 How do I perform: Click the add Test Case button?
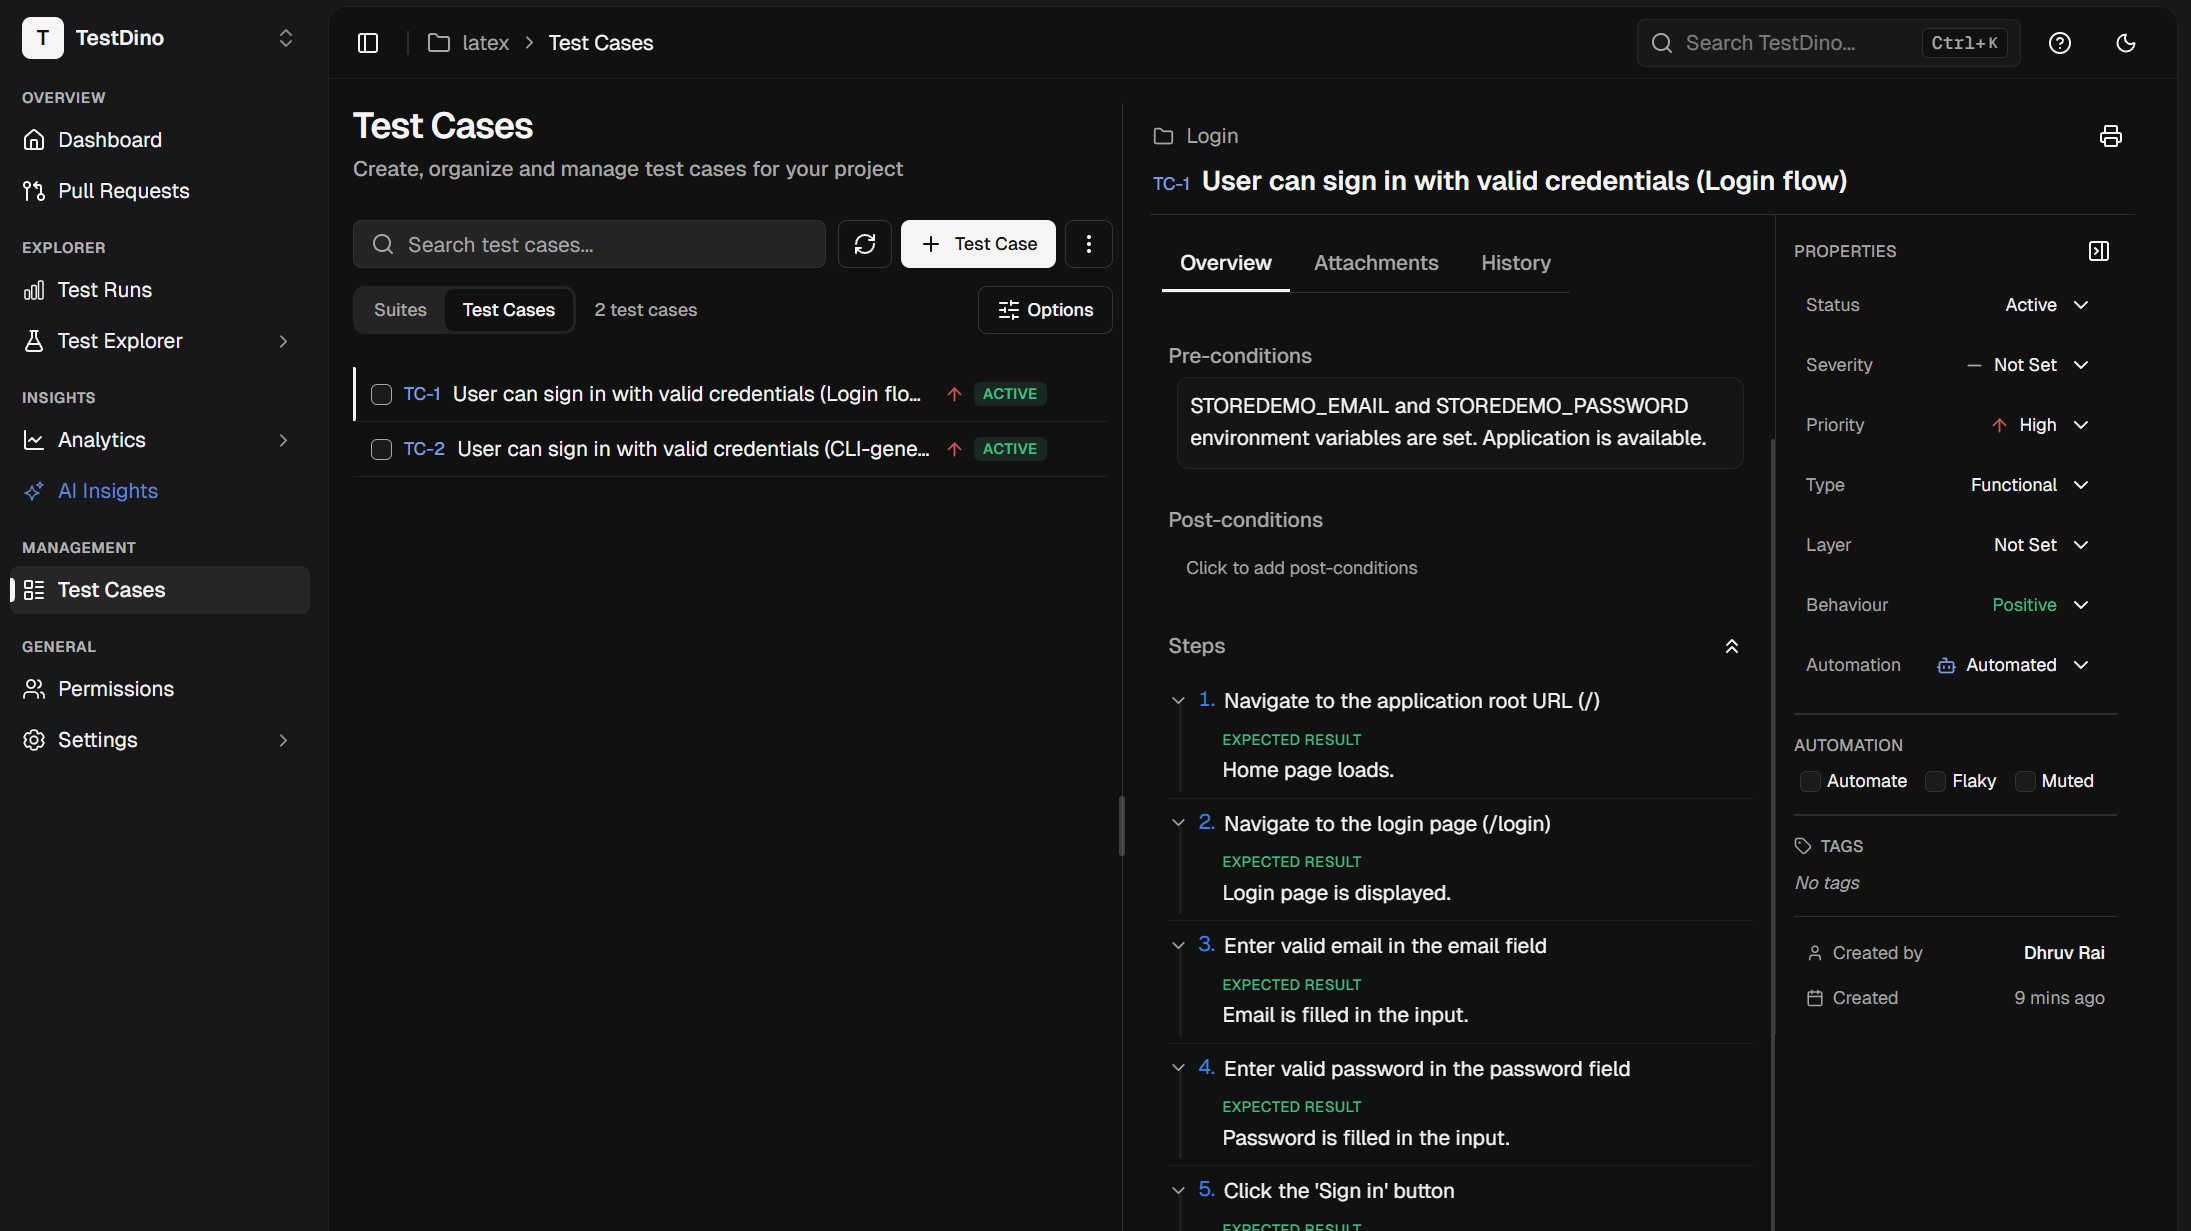[x=978, y=244]
